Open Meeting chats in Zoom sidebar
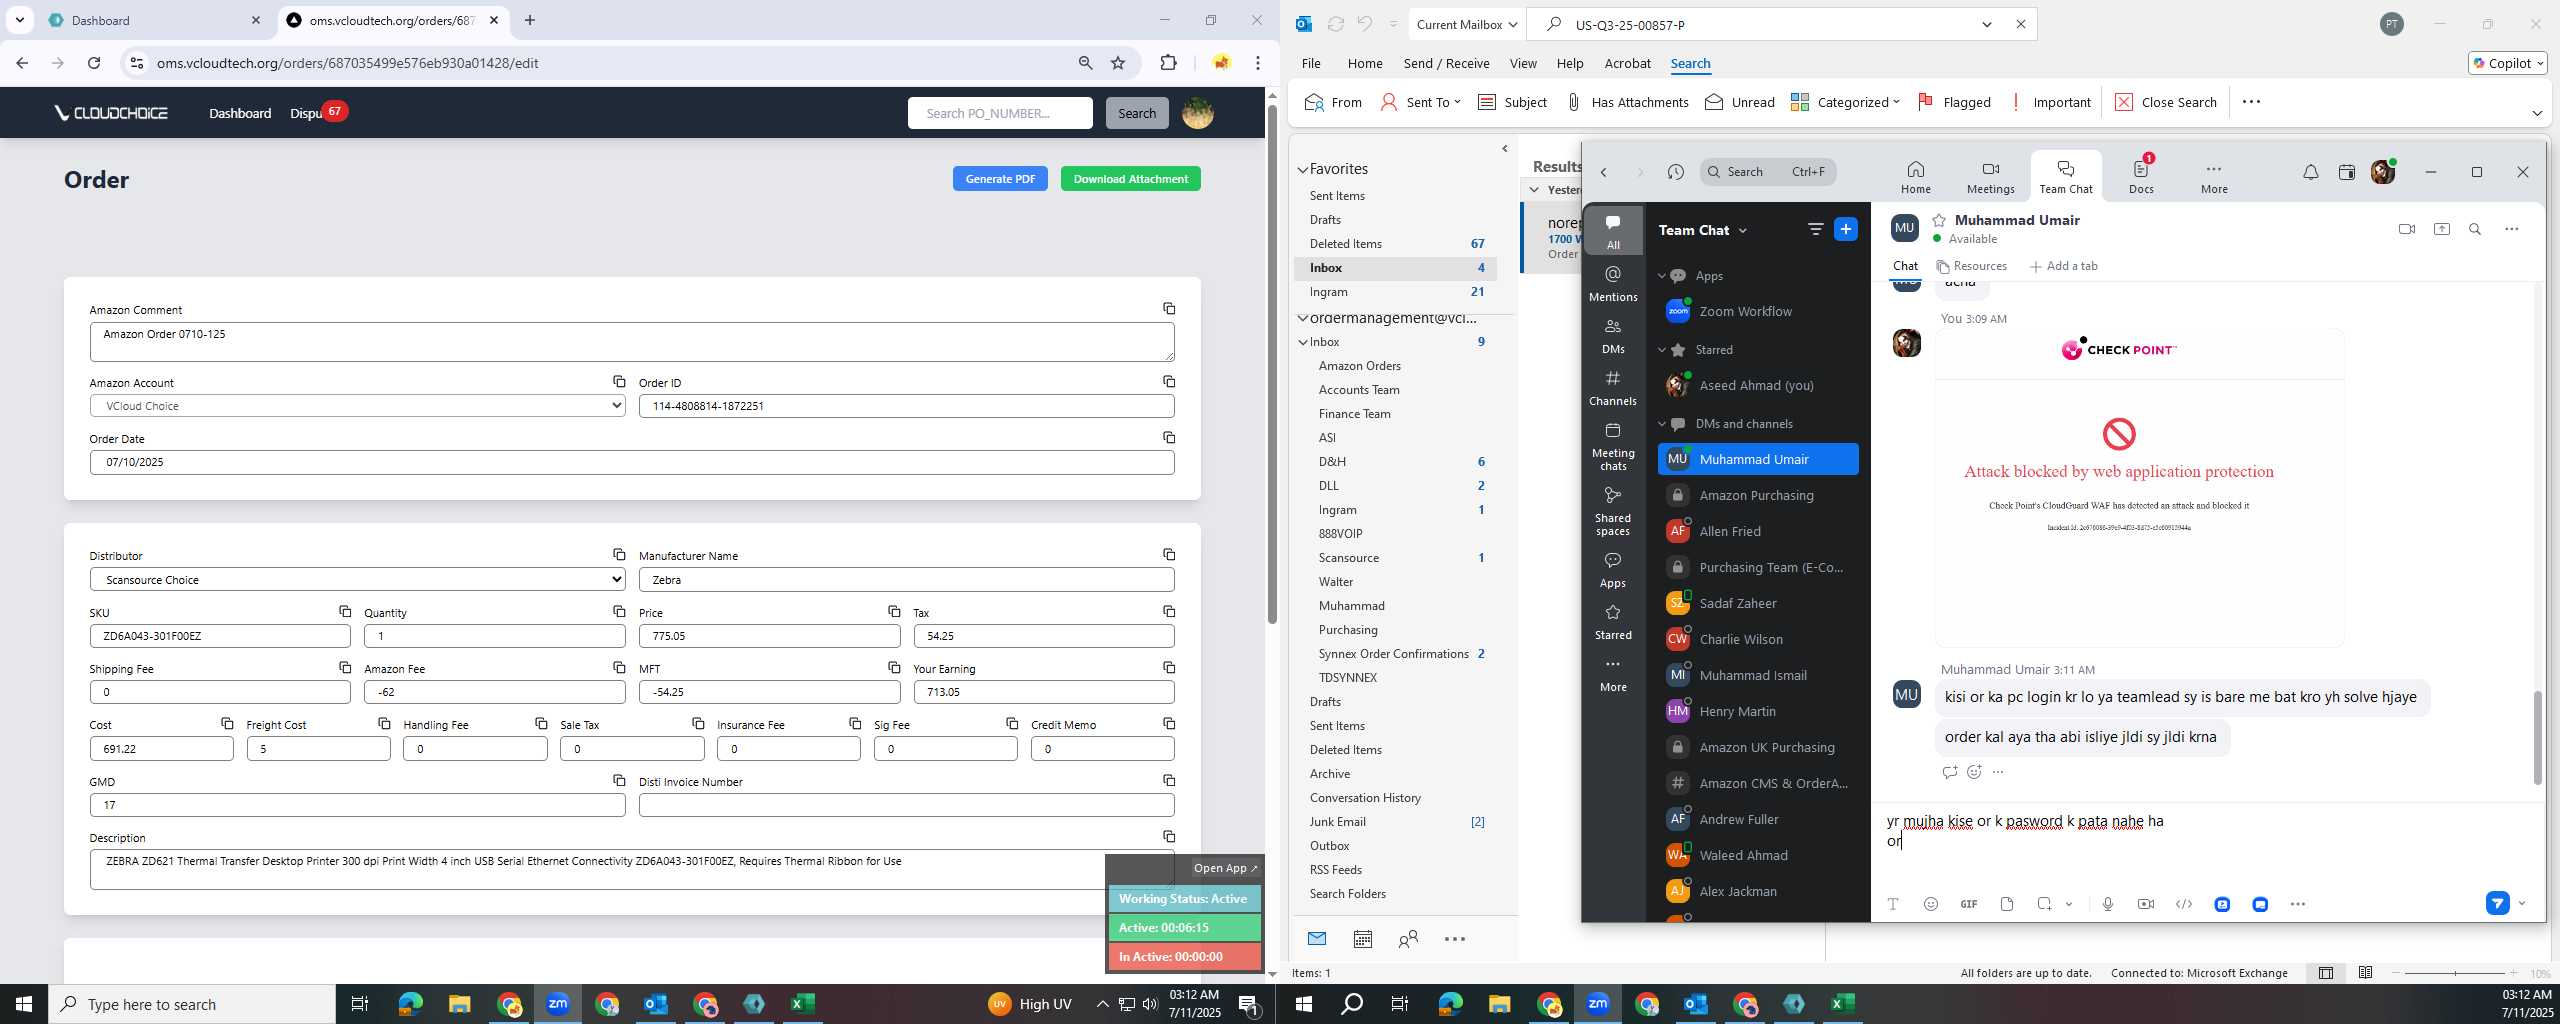This screenshot has width=2560, height=1024. click(x=1613, y=446)
